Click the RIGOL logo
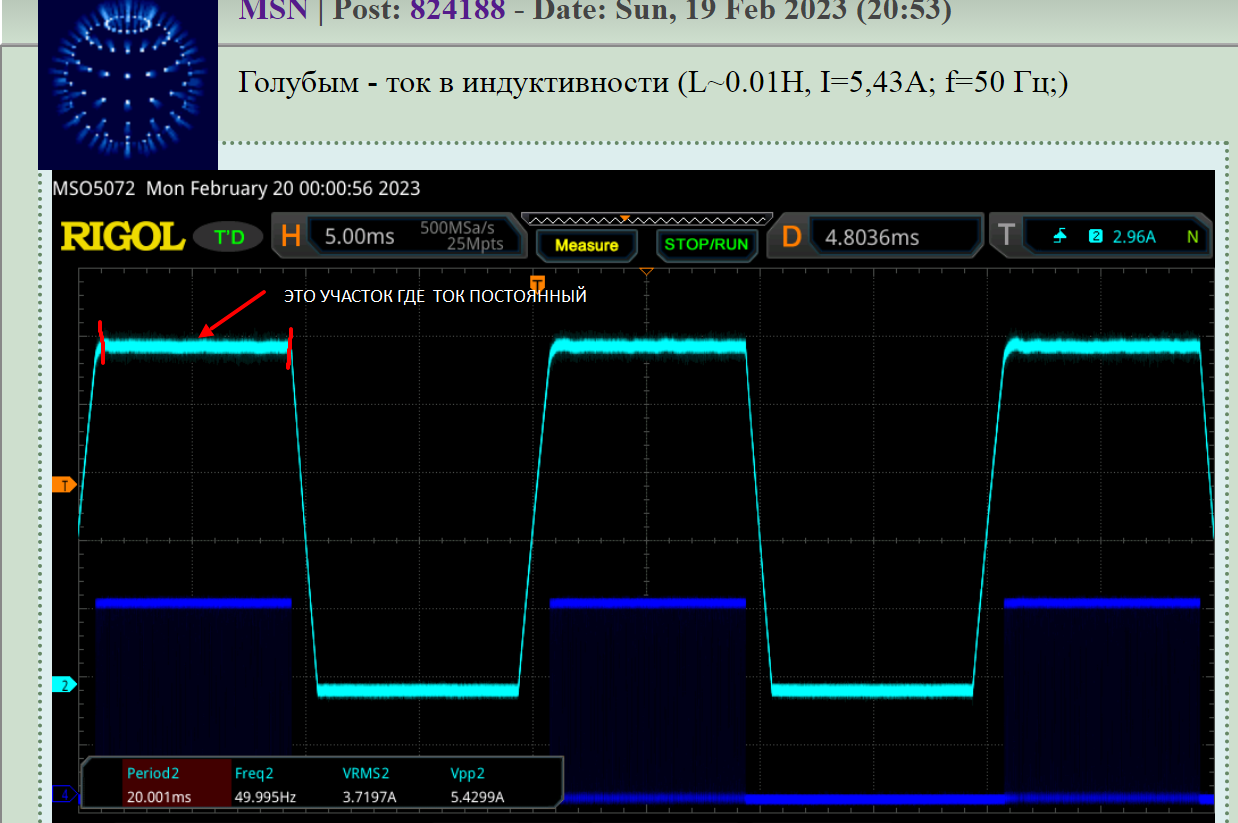The height and width of the screenshot is (823, 1238). 123,237
